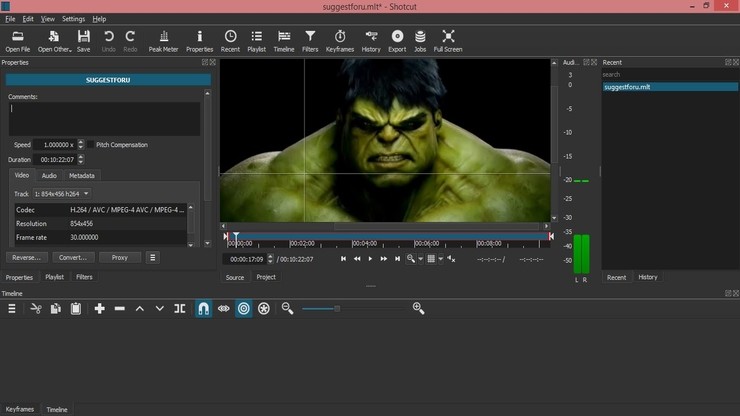Open the Properties hamburger menu button
The image size is (740, 416).
click(152, 257)
